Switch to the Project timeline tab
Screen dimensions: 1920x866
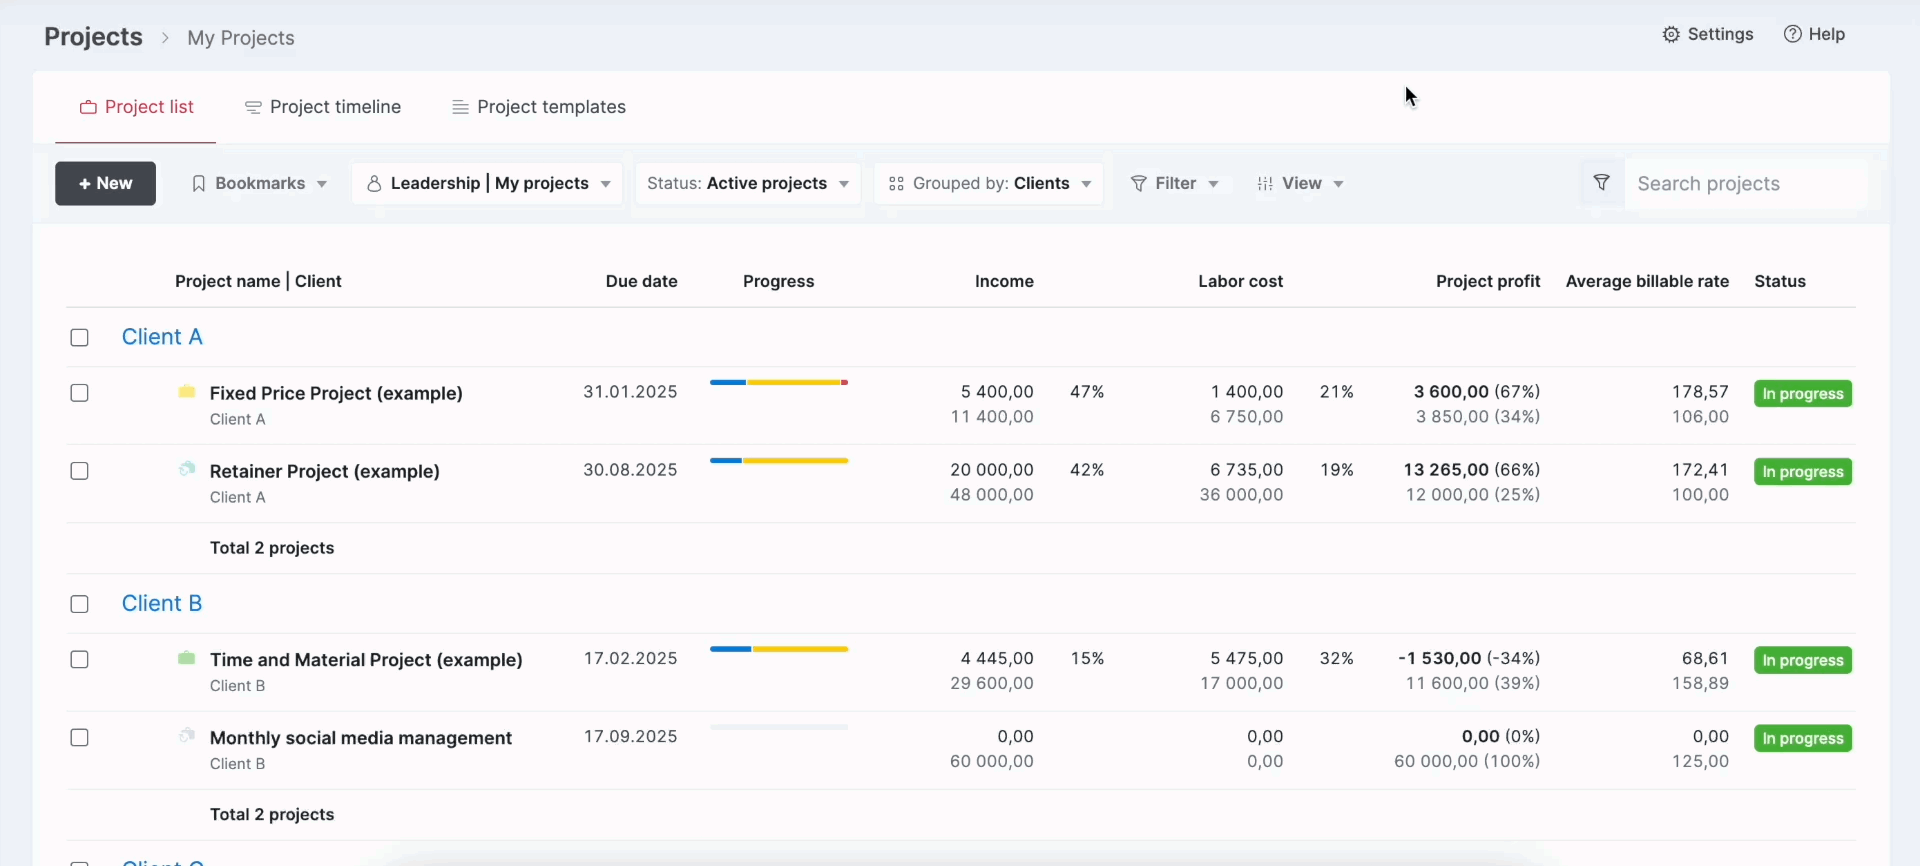click(x=323, y=107)
